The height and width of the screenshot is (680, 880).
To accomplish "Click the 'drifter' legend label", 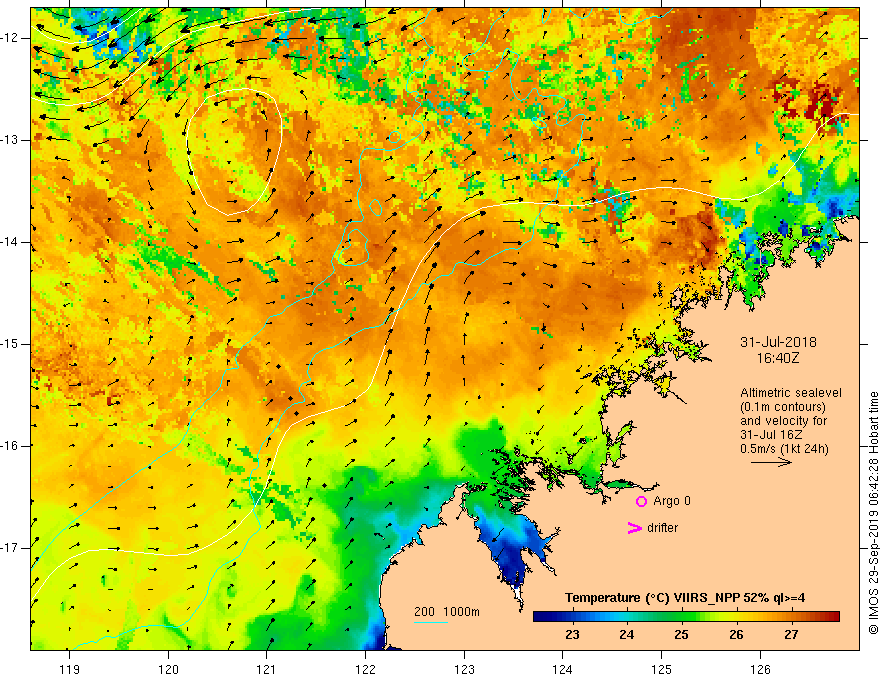I will 662,528.
